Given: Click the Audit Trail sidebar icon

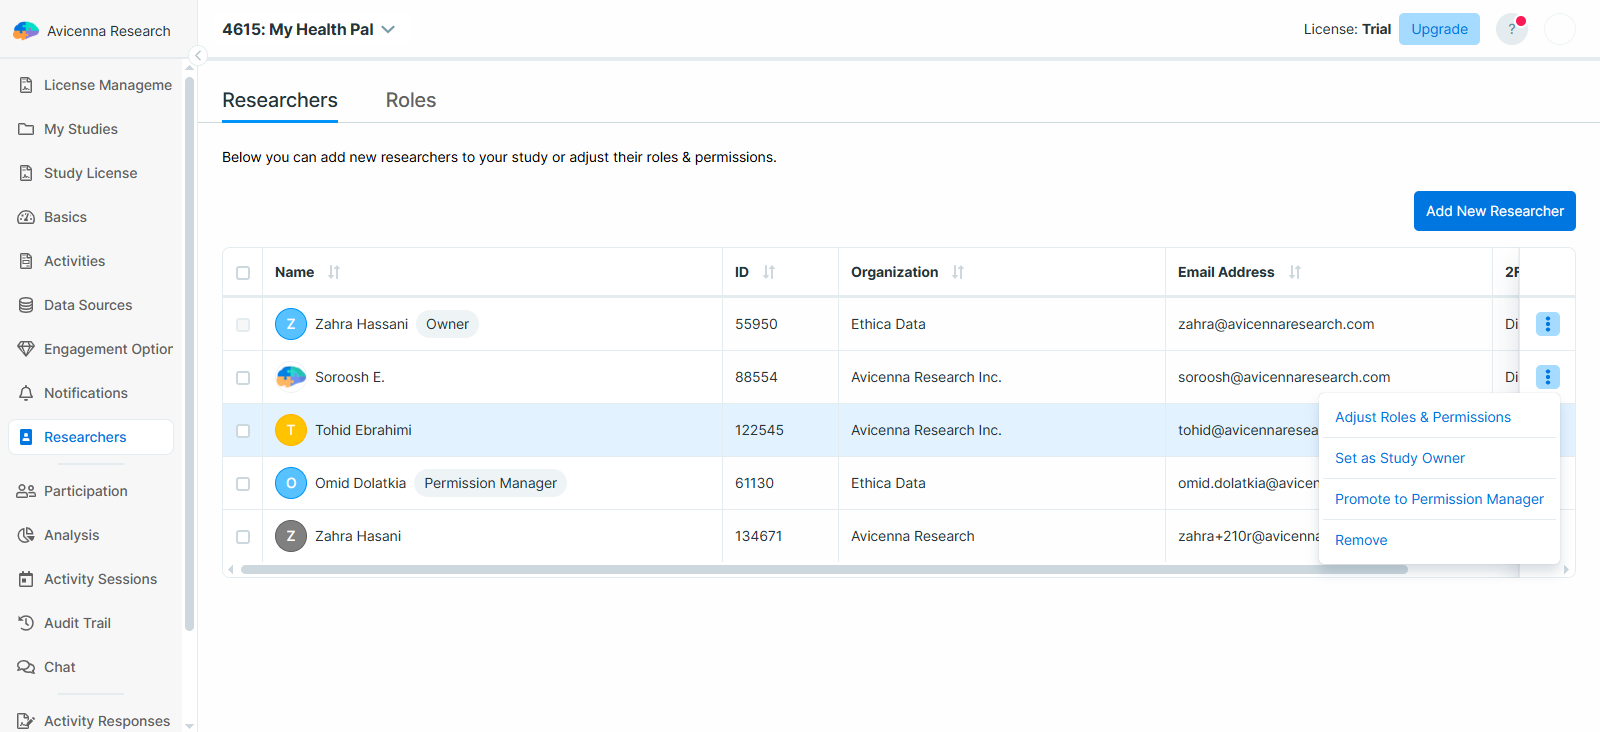Looking at the screenshot, I should tap(26, 623).
